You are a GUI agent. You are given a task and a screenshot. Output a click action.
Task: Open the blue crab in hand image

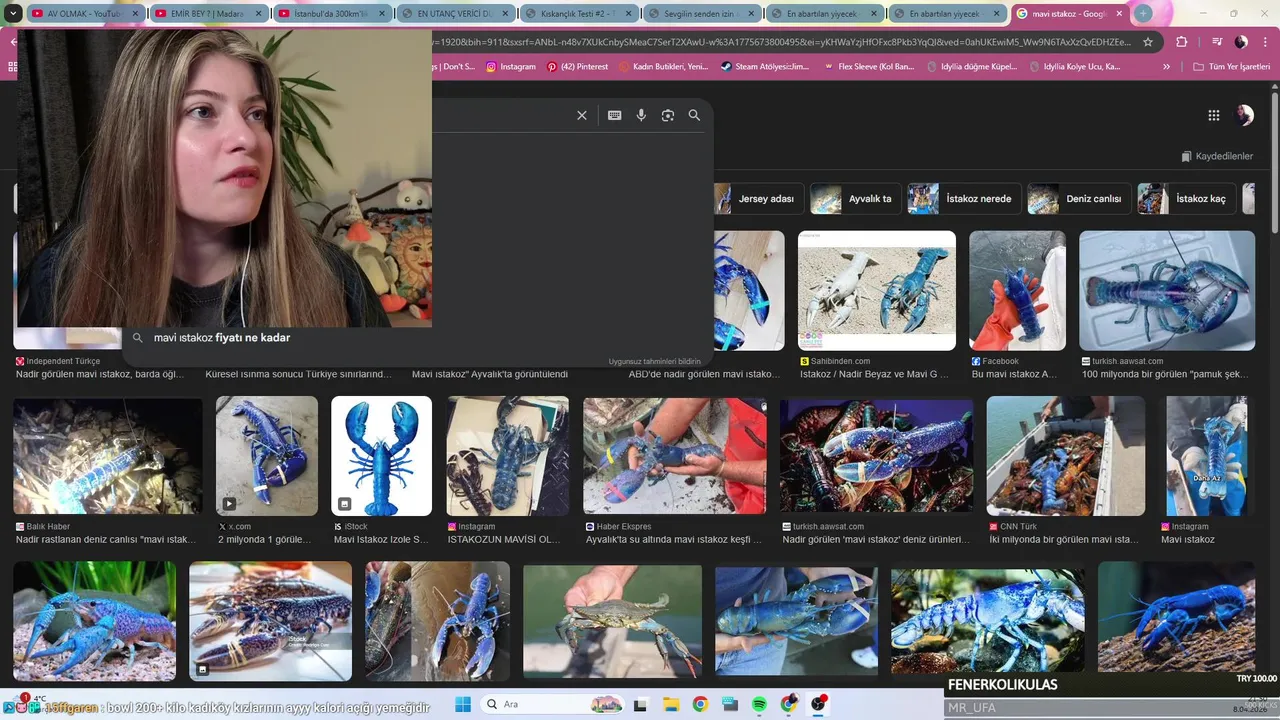(x=612, y=621)
